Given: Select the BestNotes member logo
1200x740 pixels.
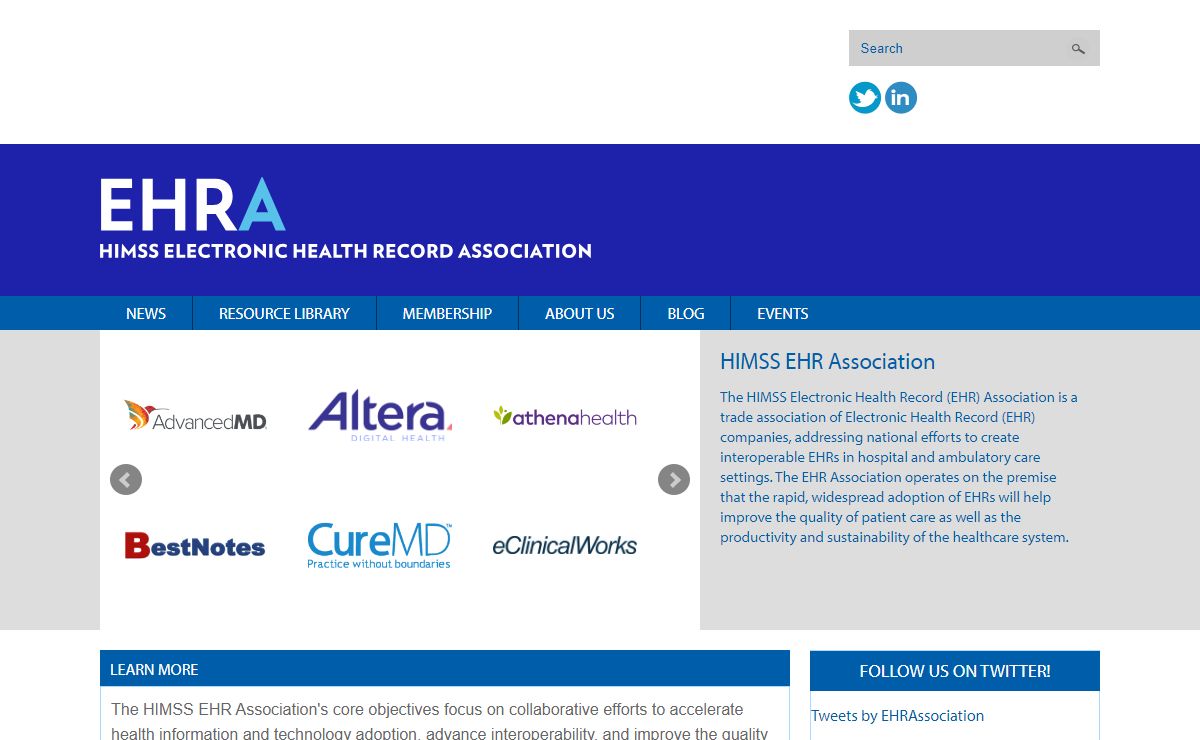Looking at the screenshot, I should 195,545.
